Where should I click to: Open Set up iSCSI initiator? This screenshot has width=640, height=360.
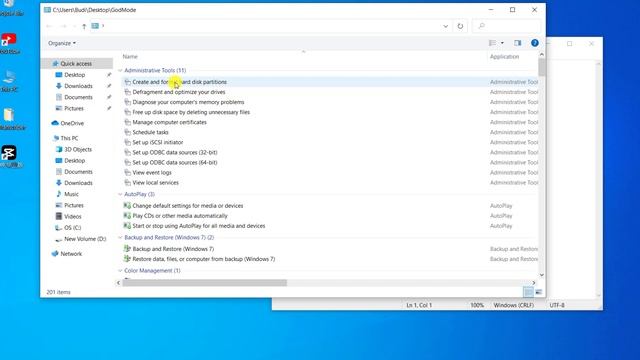[x=158, y=142]
